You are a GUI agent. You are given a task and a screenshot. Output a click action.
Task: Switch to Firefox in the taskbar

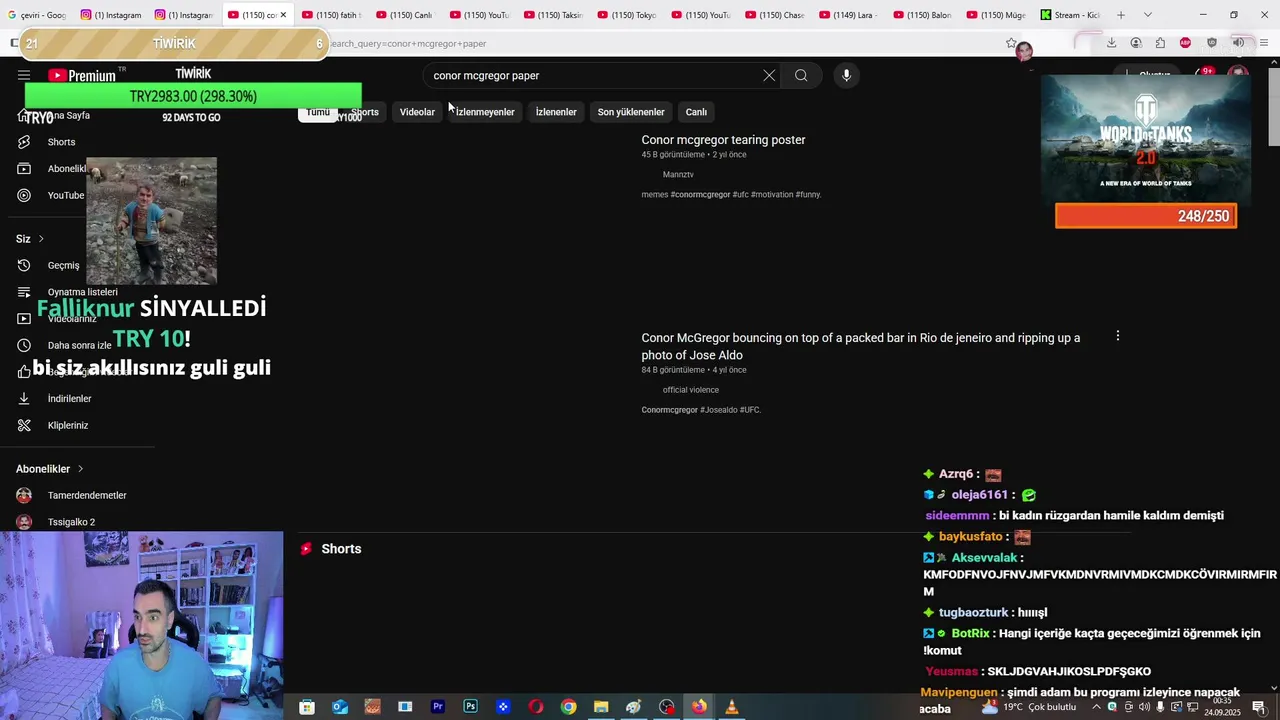tap(699, 707)
